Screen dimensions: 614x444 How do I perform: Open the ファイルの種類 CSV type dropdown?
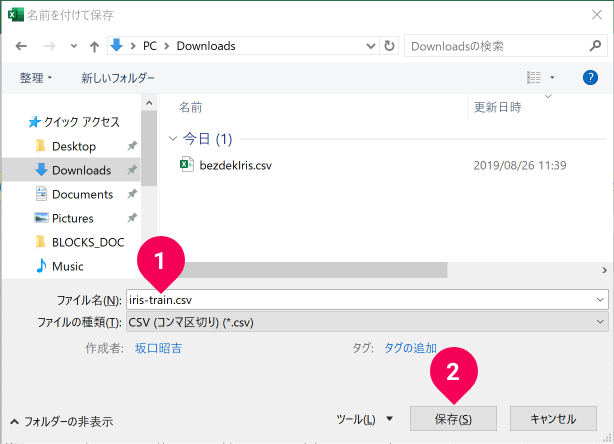(367, 322)
